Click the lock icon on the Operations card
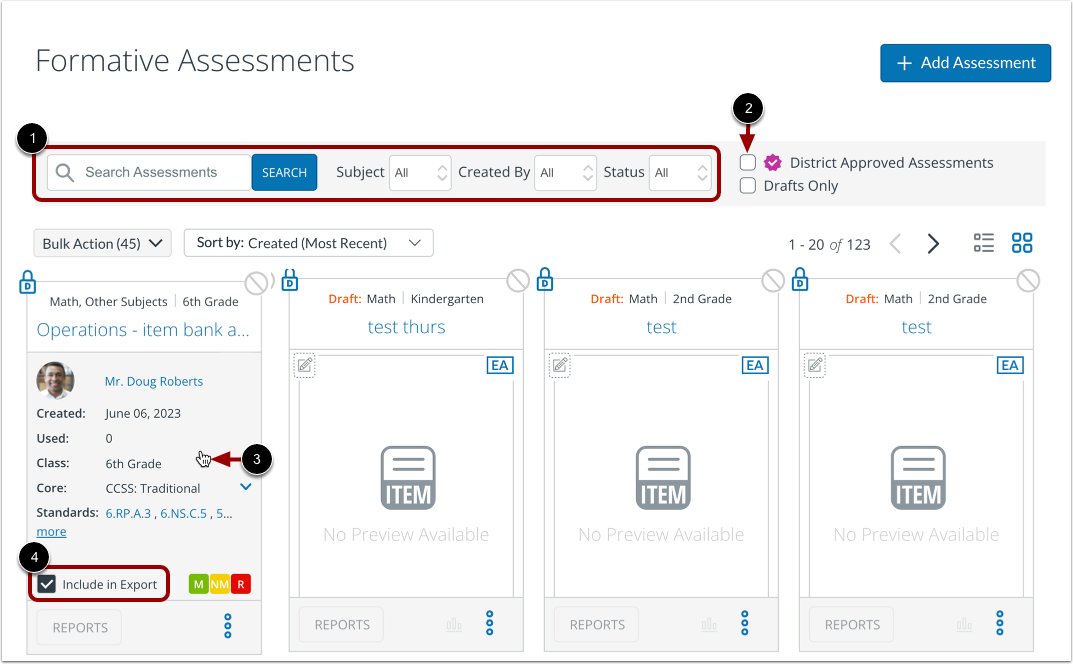The height and width of the screenshot is (664, 1073). (x=27, y=282)
